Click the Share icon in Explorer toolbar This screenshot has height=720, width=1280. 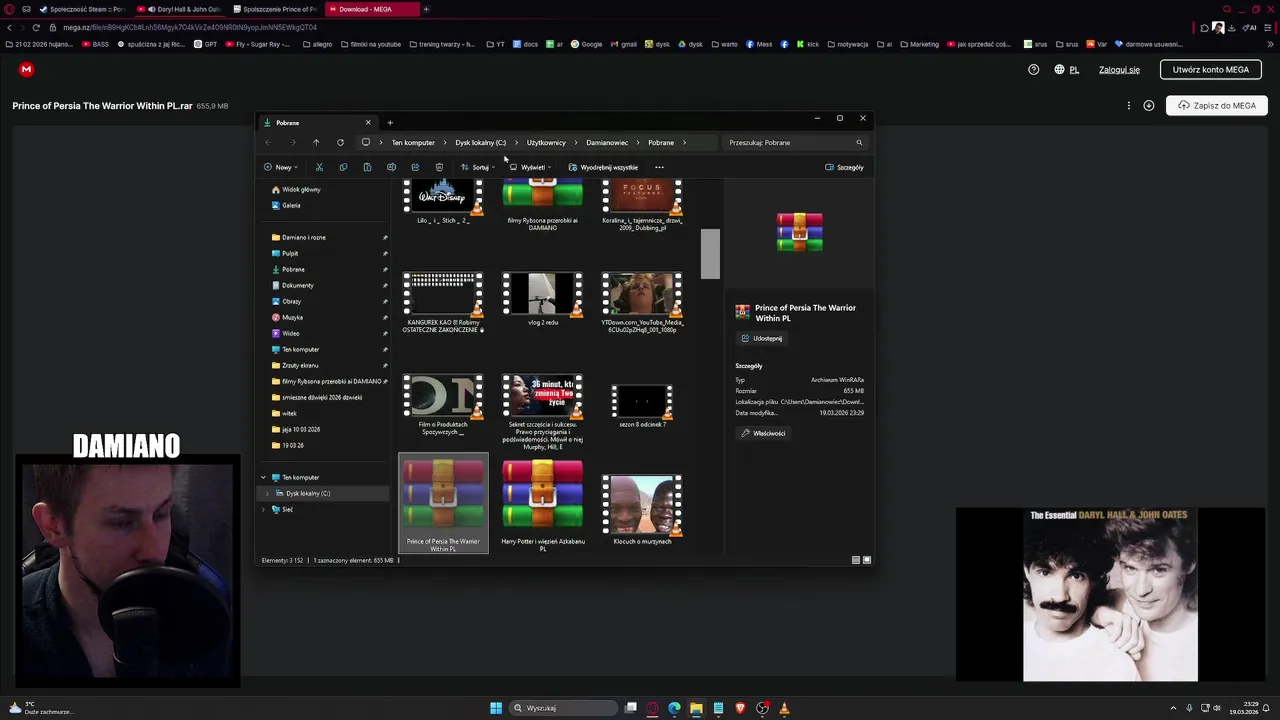415,167
